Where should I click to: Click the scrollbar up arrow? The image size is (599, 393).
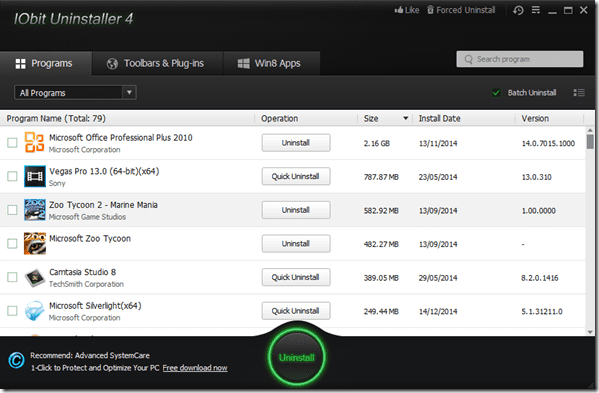pyautogui.click(x=590, y=130)
